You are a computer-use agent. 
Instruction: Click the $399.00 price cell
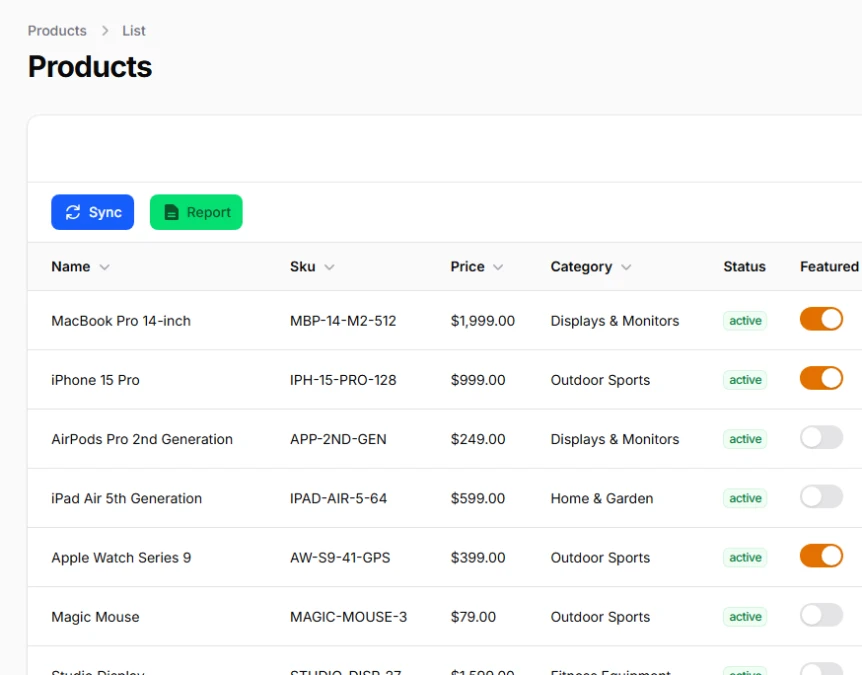click(x=478, y=558)
